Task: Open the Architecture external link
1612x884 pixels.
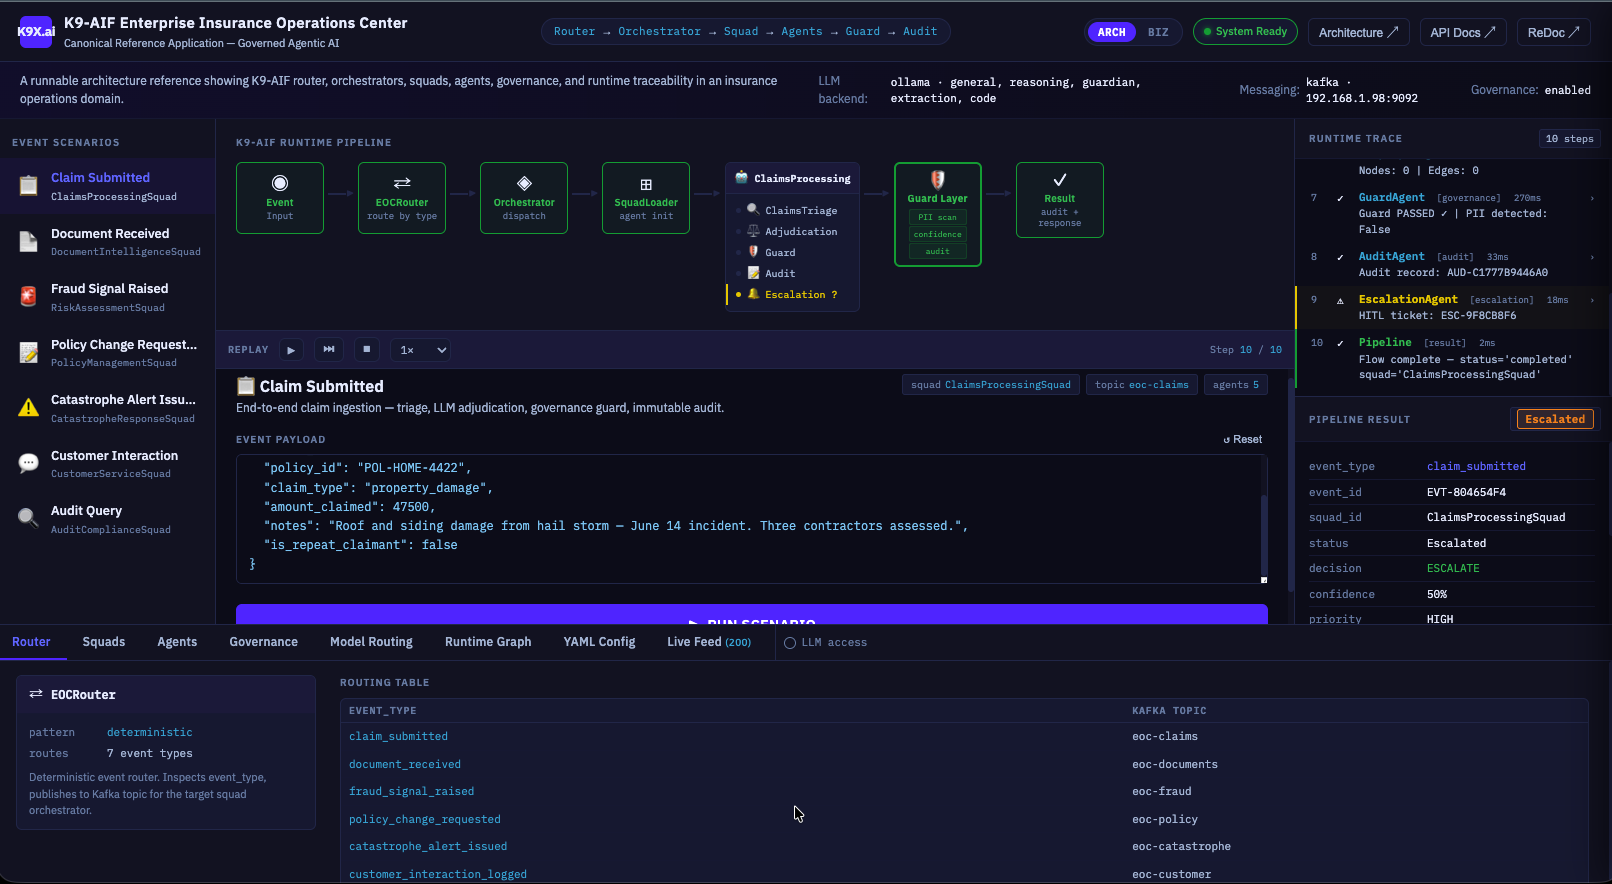Action: [1358, 32]
